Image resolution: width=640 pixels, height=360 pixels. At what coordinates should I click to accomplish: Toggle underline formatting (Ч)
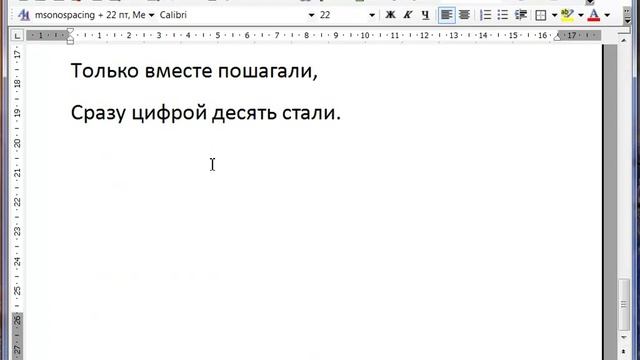pos(425,15)
